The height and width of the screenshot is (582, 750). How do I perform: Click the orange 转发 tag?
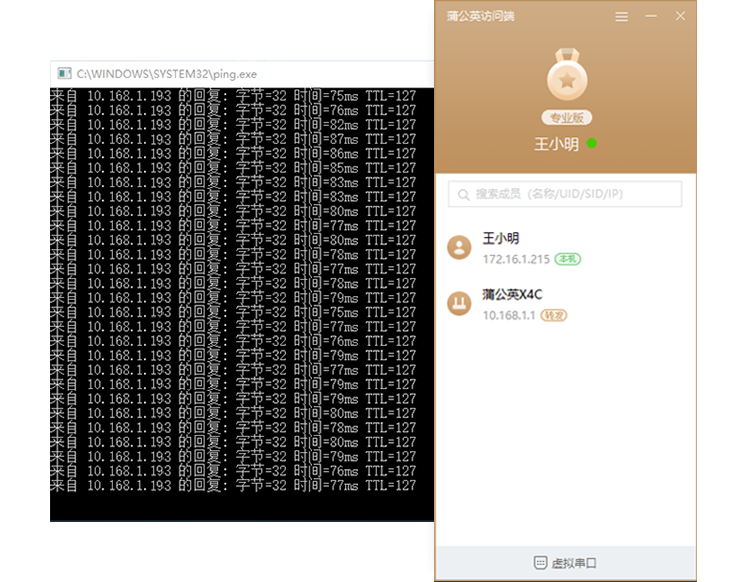[554, 315]
